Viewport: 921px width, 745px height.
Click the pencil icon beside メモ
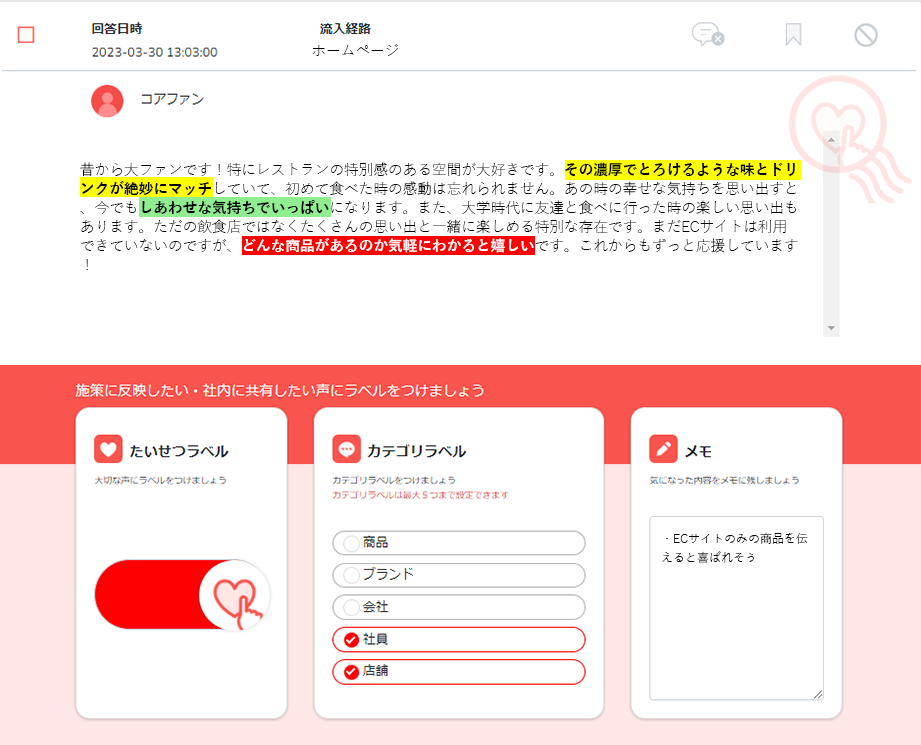[663, 449]
